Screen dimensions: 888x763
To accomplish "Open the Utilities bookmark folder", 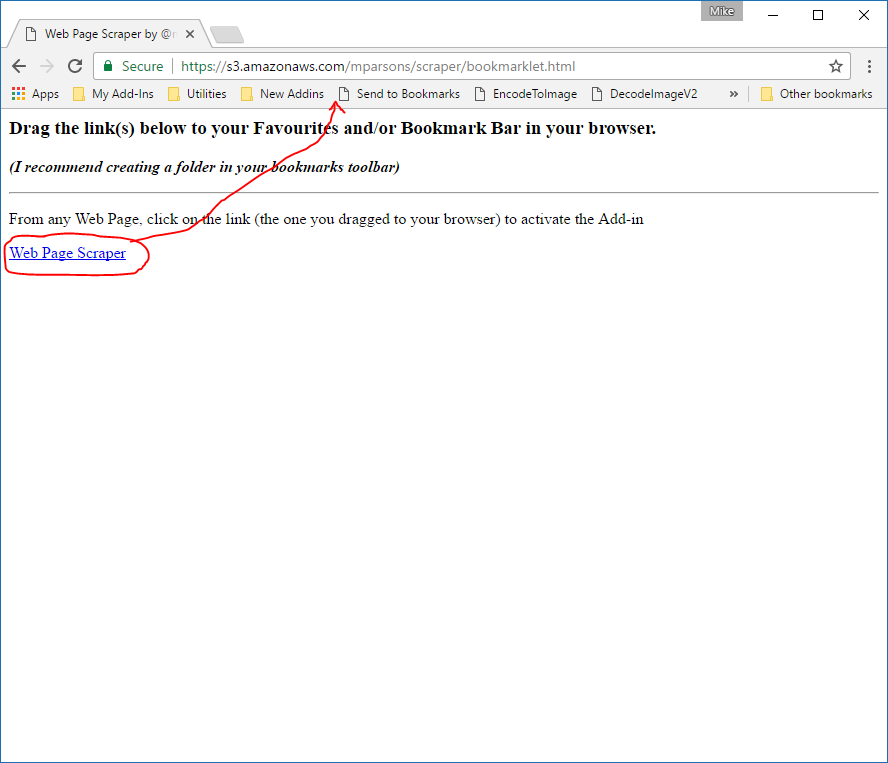I will pos(198,94).
